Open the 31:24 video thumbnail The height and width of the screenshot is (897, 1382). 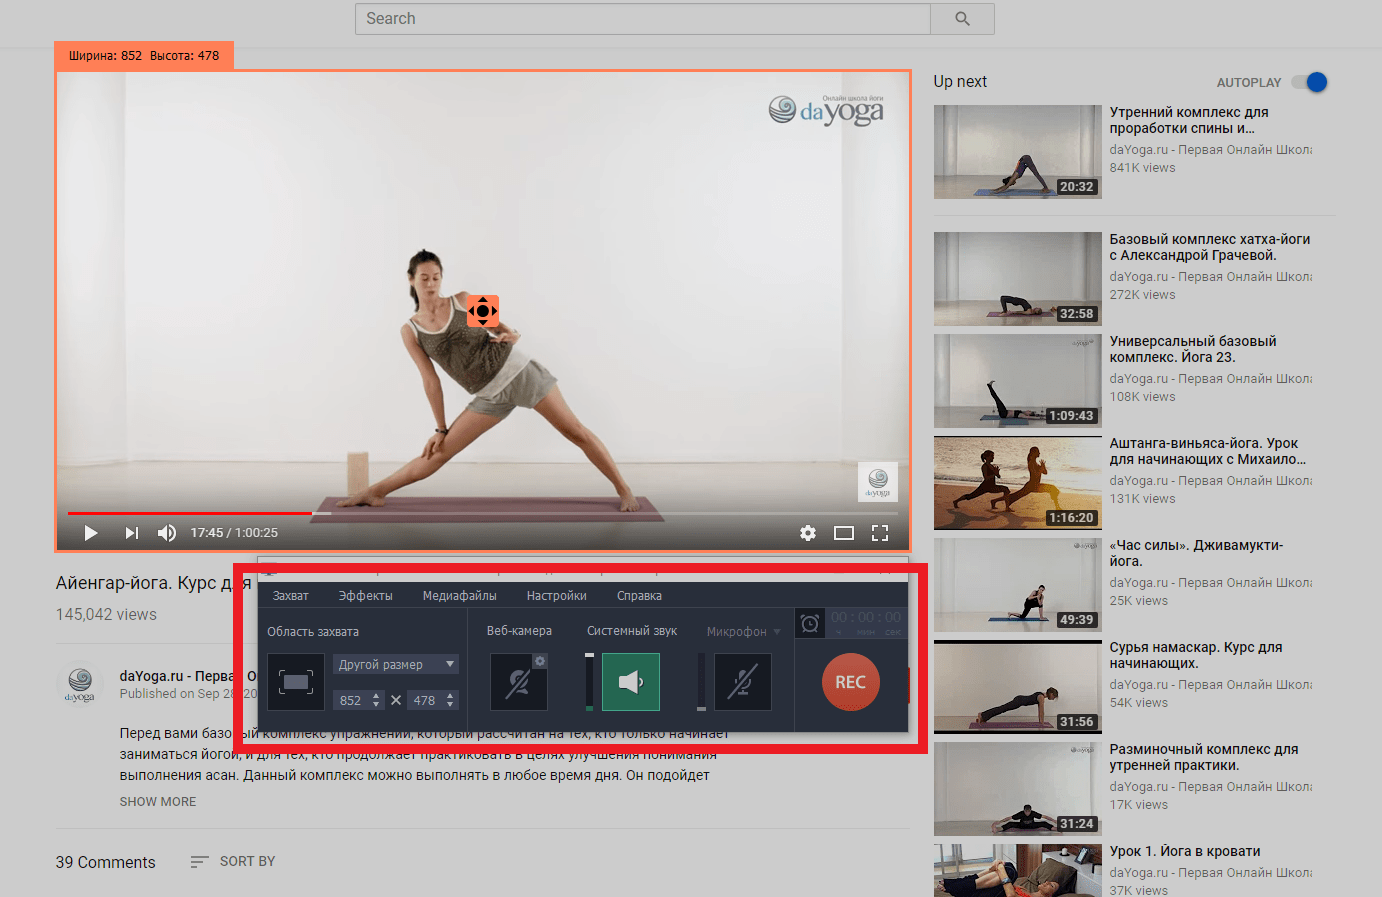1018,789
